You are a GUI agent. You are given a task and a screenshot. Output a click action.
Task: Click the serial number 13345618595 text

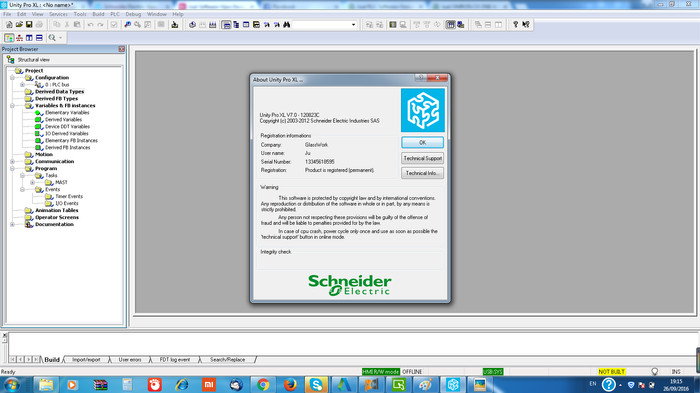320,162
